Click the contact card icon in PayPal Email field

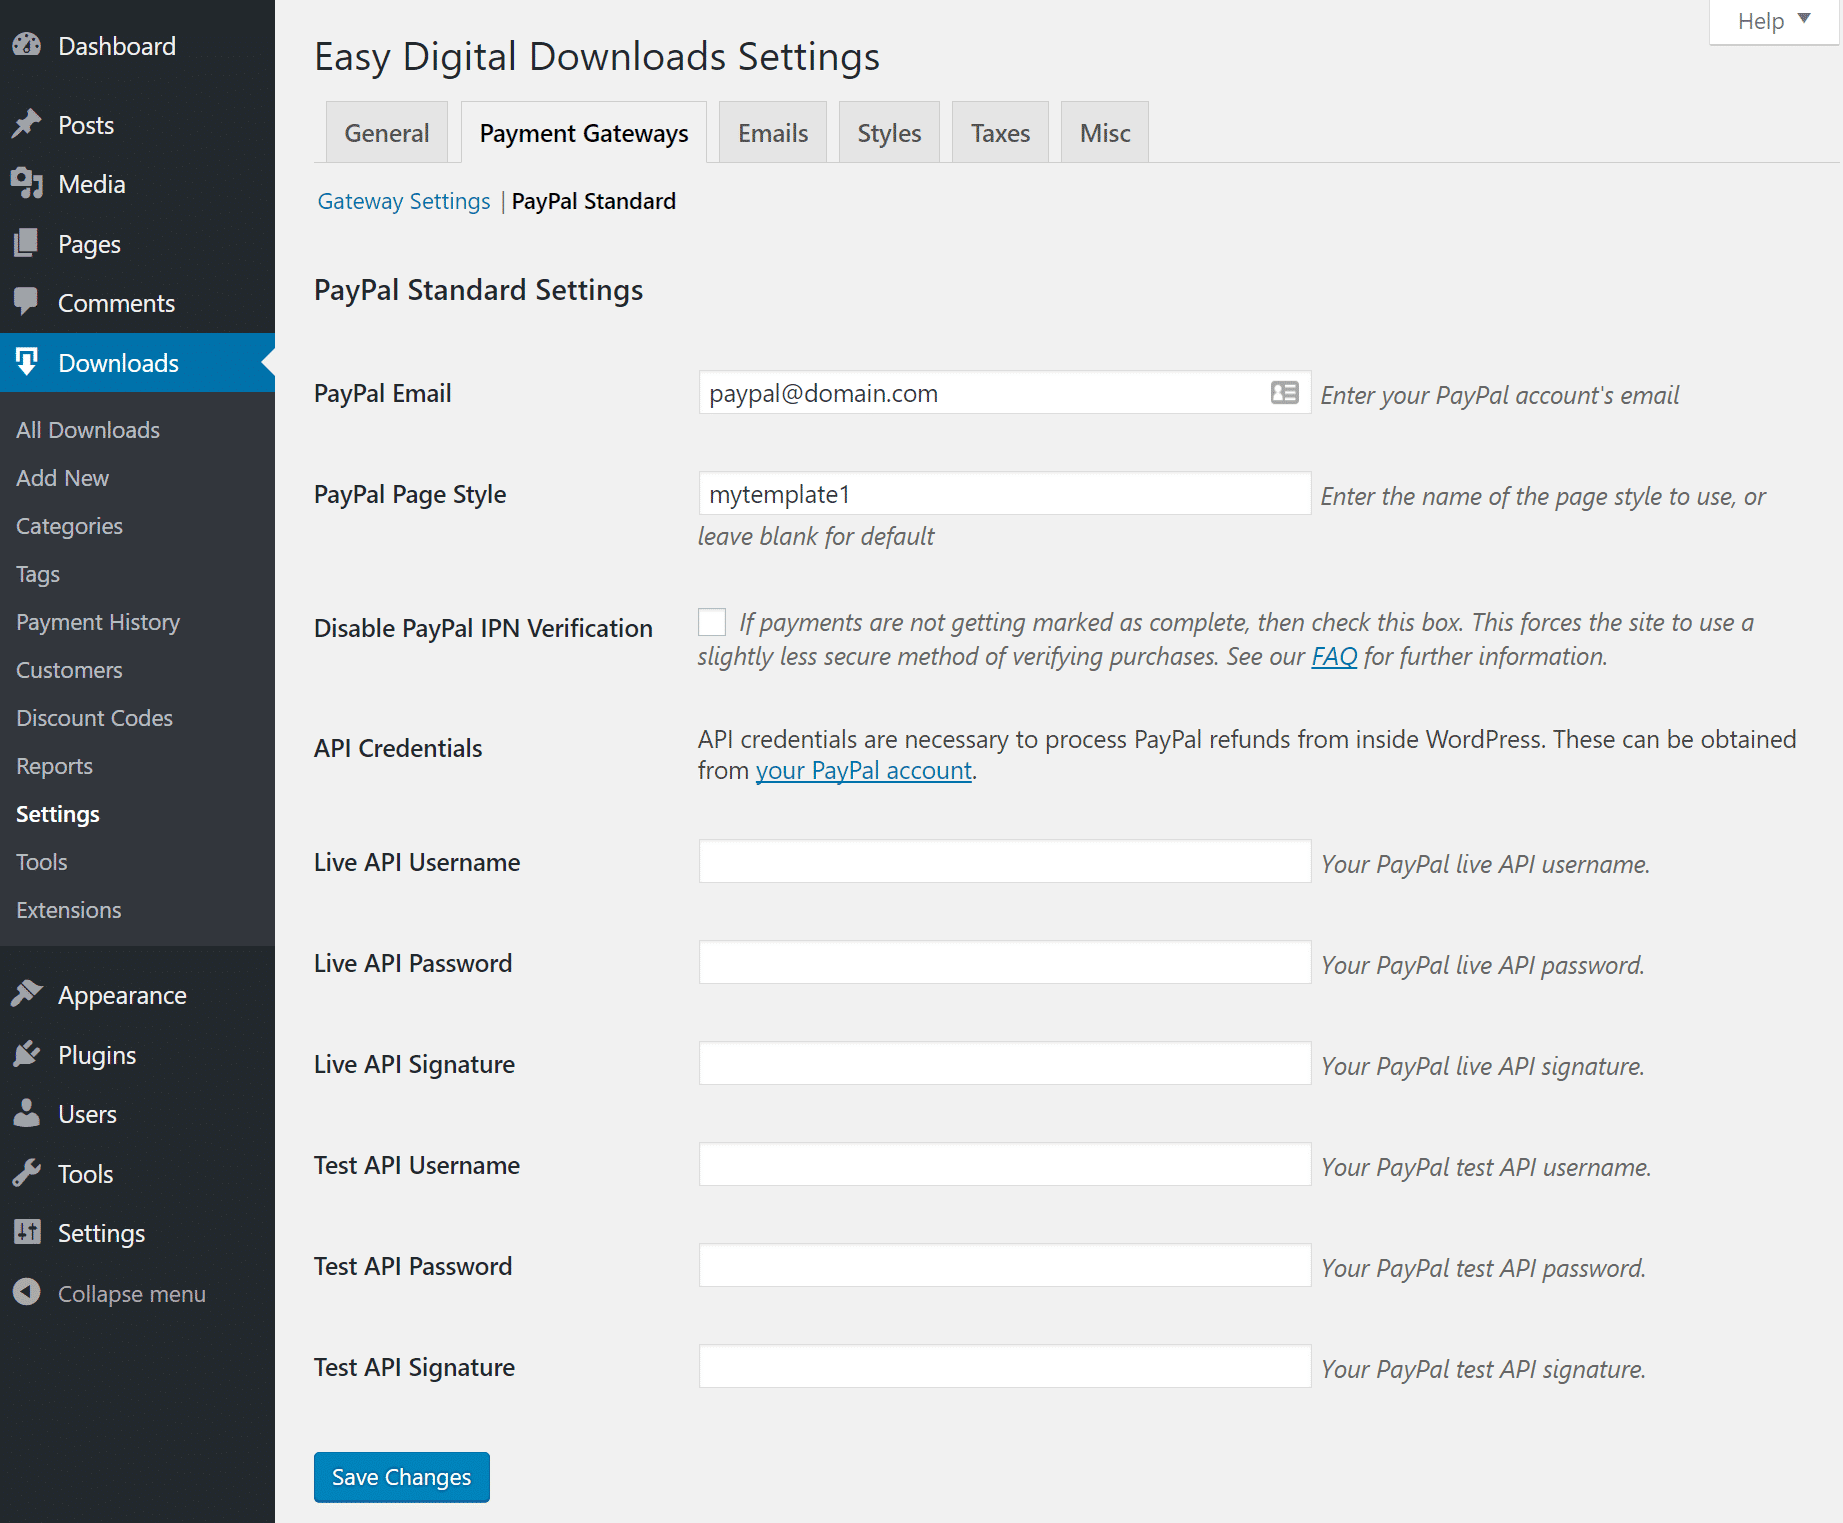point(1284,393)
